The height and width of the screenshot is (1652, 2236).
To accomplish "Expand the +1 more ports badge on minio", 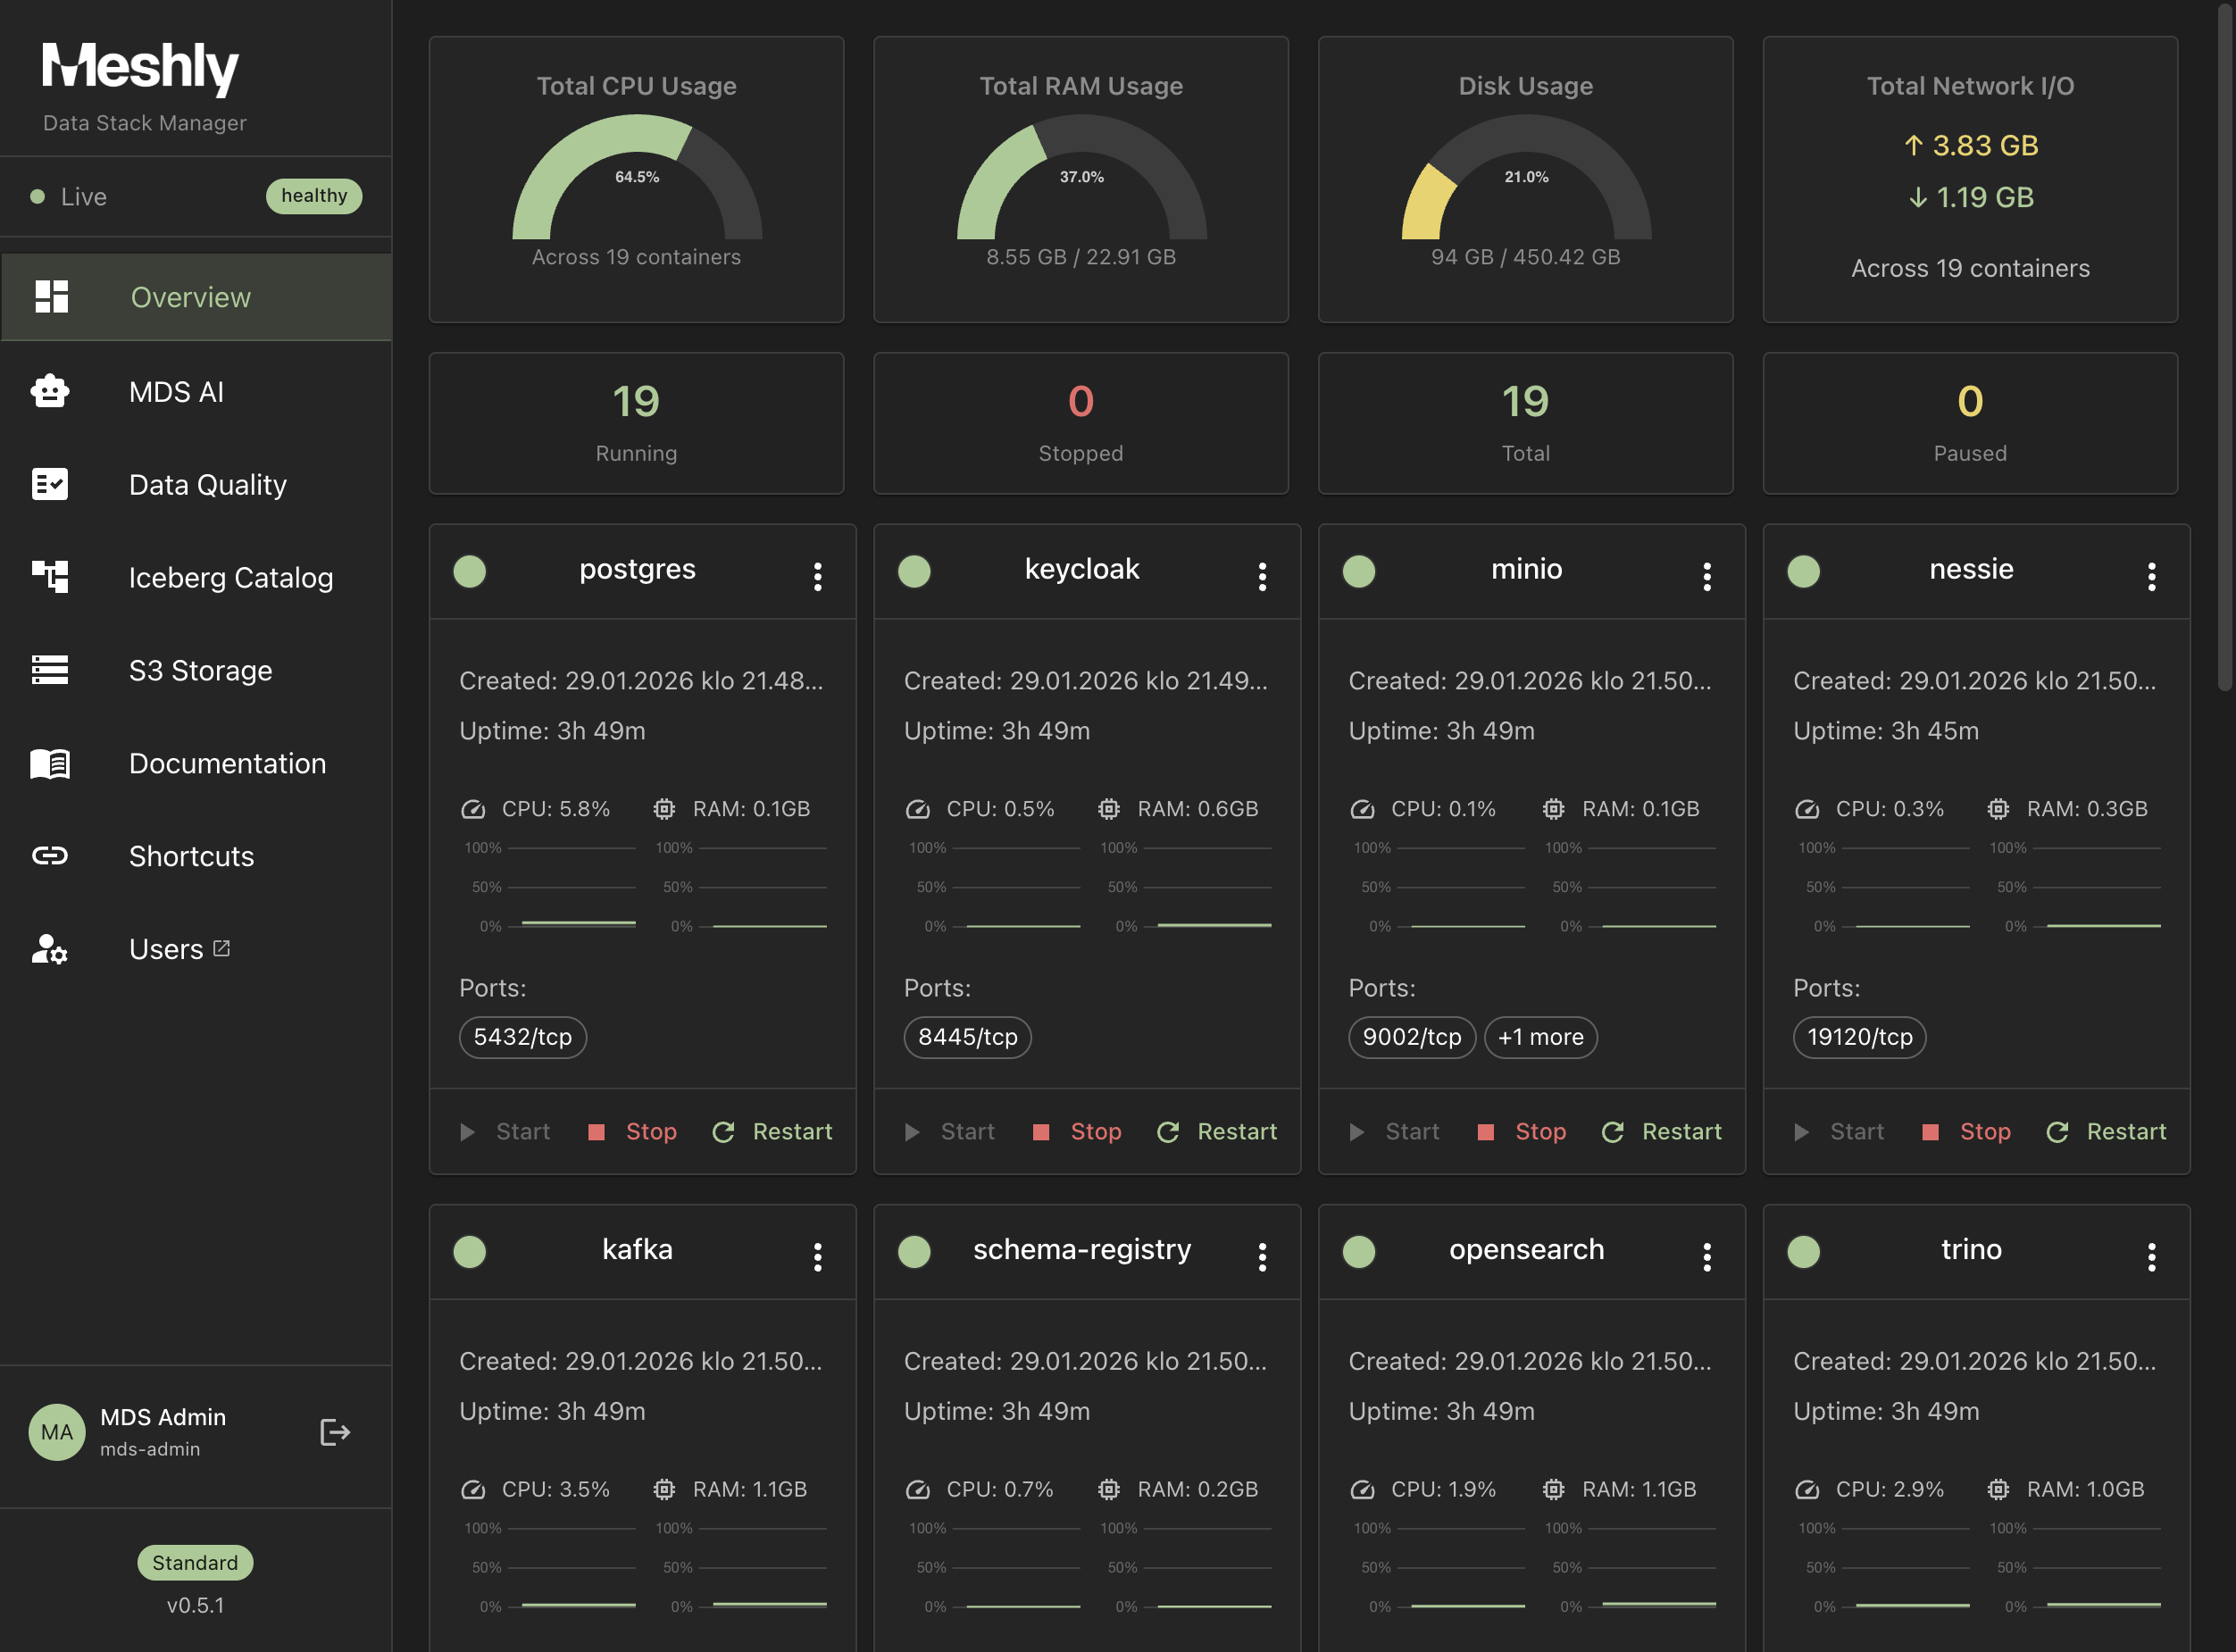I will (x=1540, y=1037).
